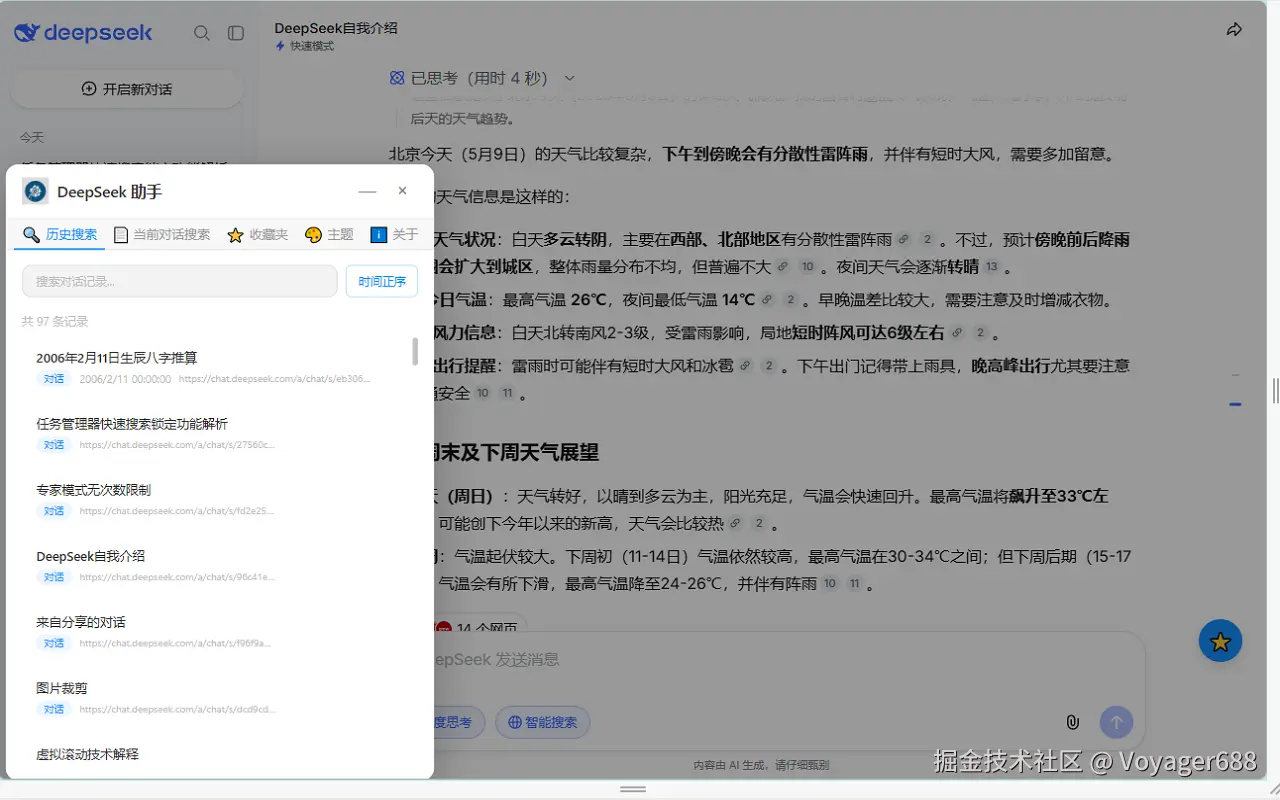Collapse the sidebar with panel icon
The image size is (1280, 800).
pyautogui.click(x=236, y=33)
